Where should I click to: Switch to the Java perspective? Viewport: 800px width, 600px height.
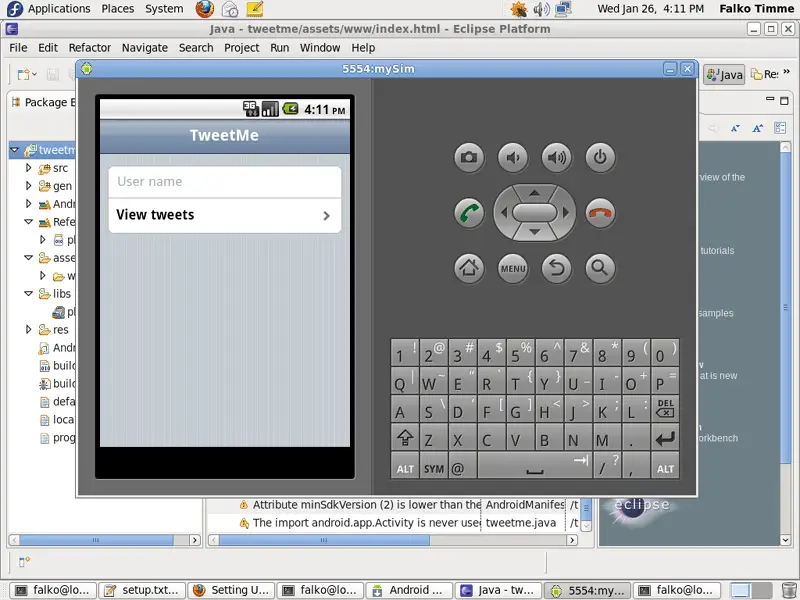point(724,74)
